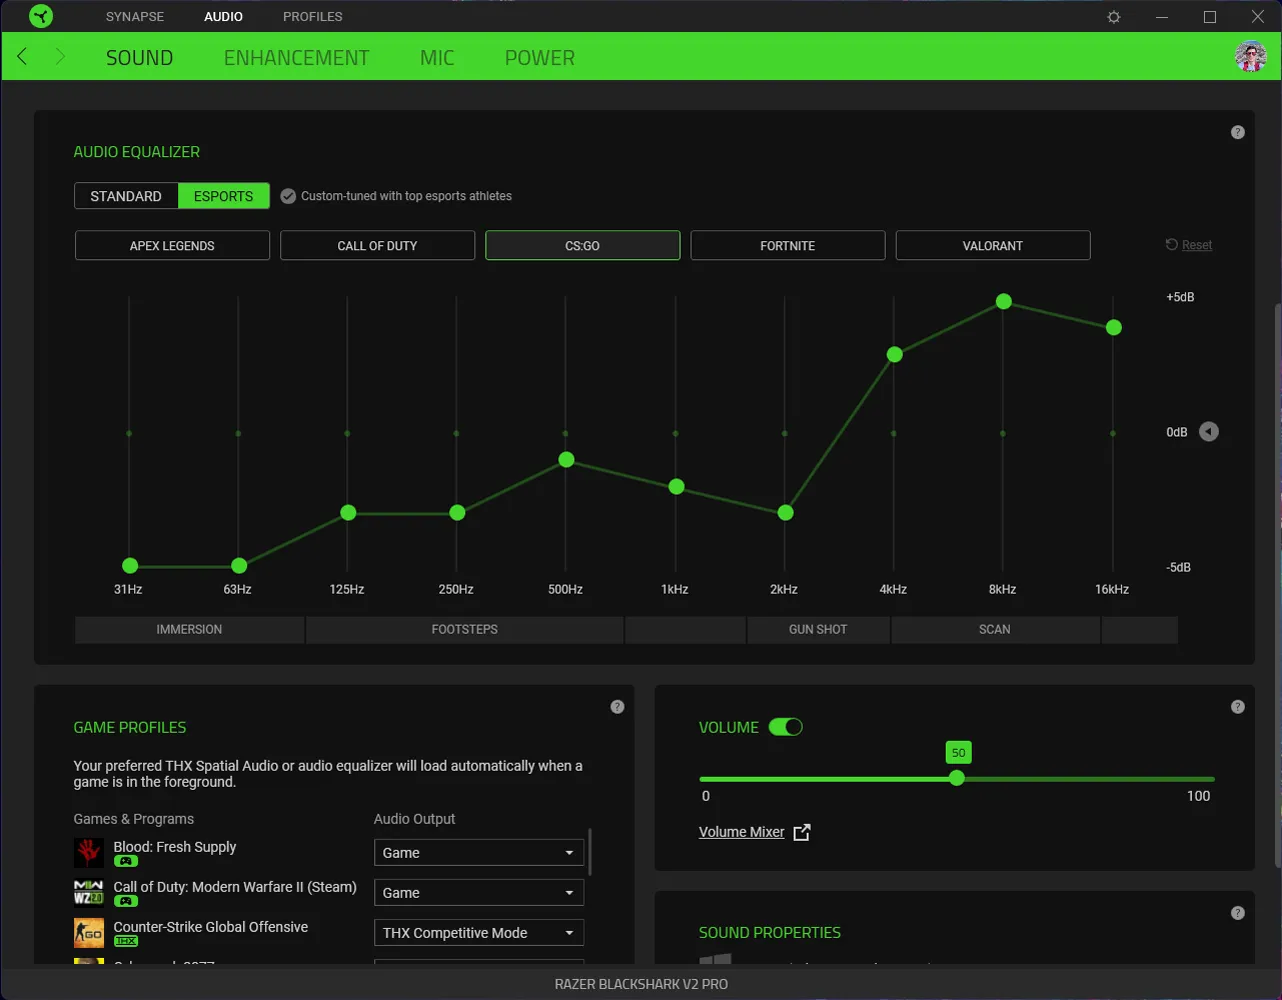The height and width of the screenshot is (1000, 1282).
Task: Click the SOUND PROPERTIES heading
Action: 770,932
